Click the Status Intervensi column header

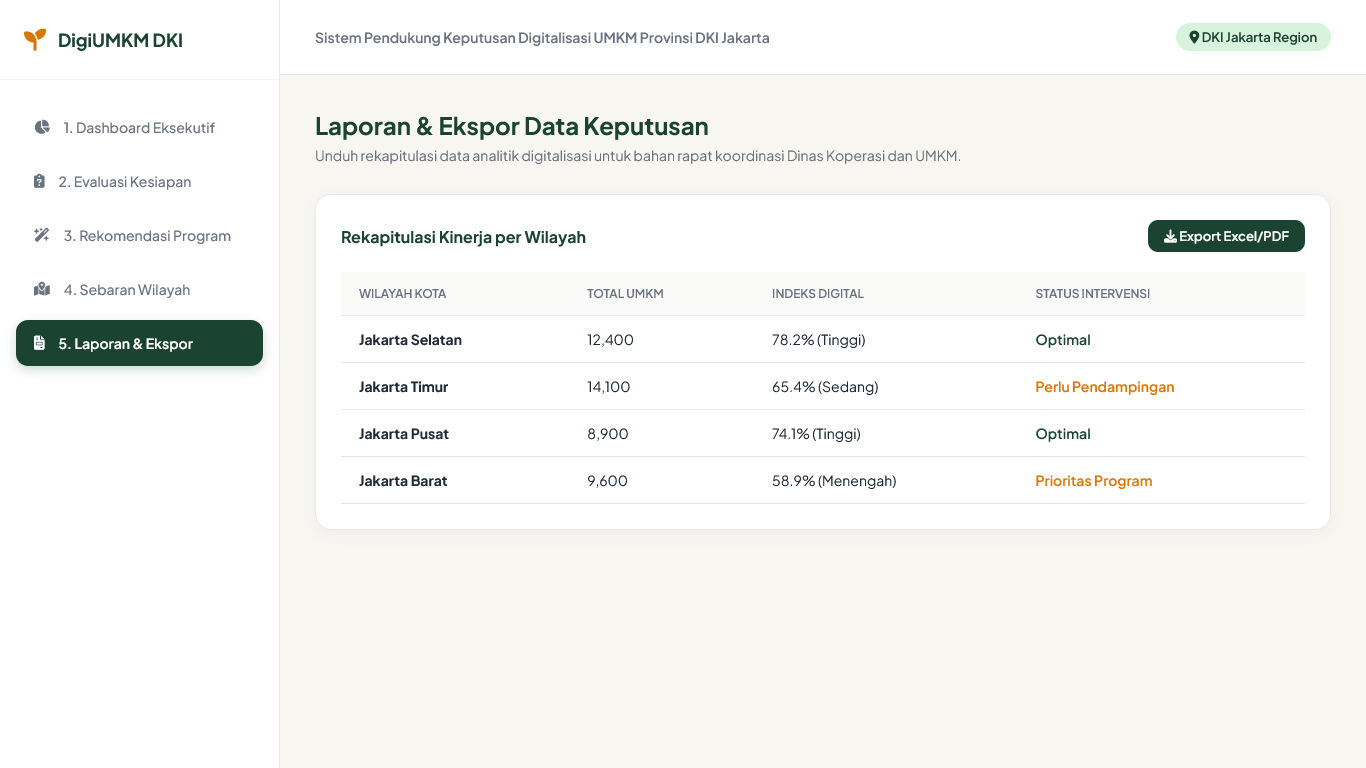pyautogui.click(x=1092, y=294)
